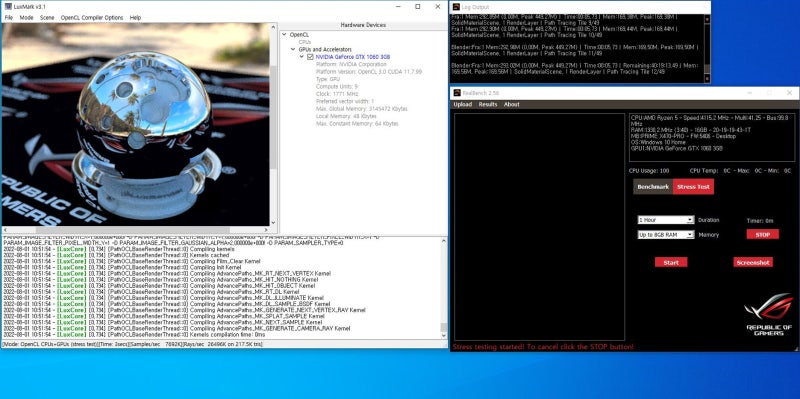Uncheck the NVIDIA GeForce GTX 1060 3GB device
This screenshot has width=800, height=399.
point(310,57)
